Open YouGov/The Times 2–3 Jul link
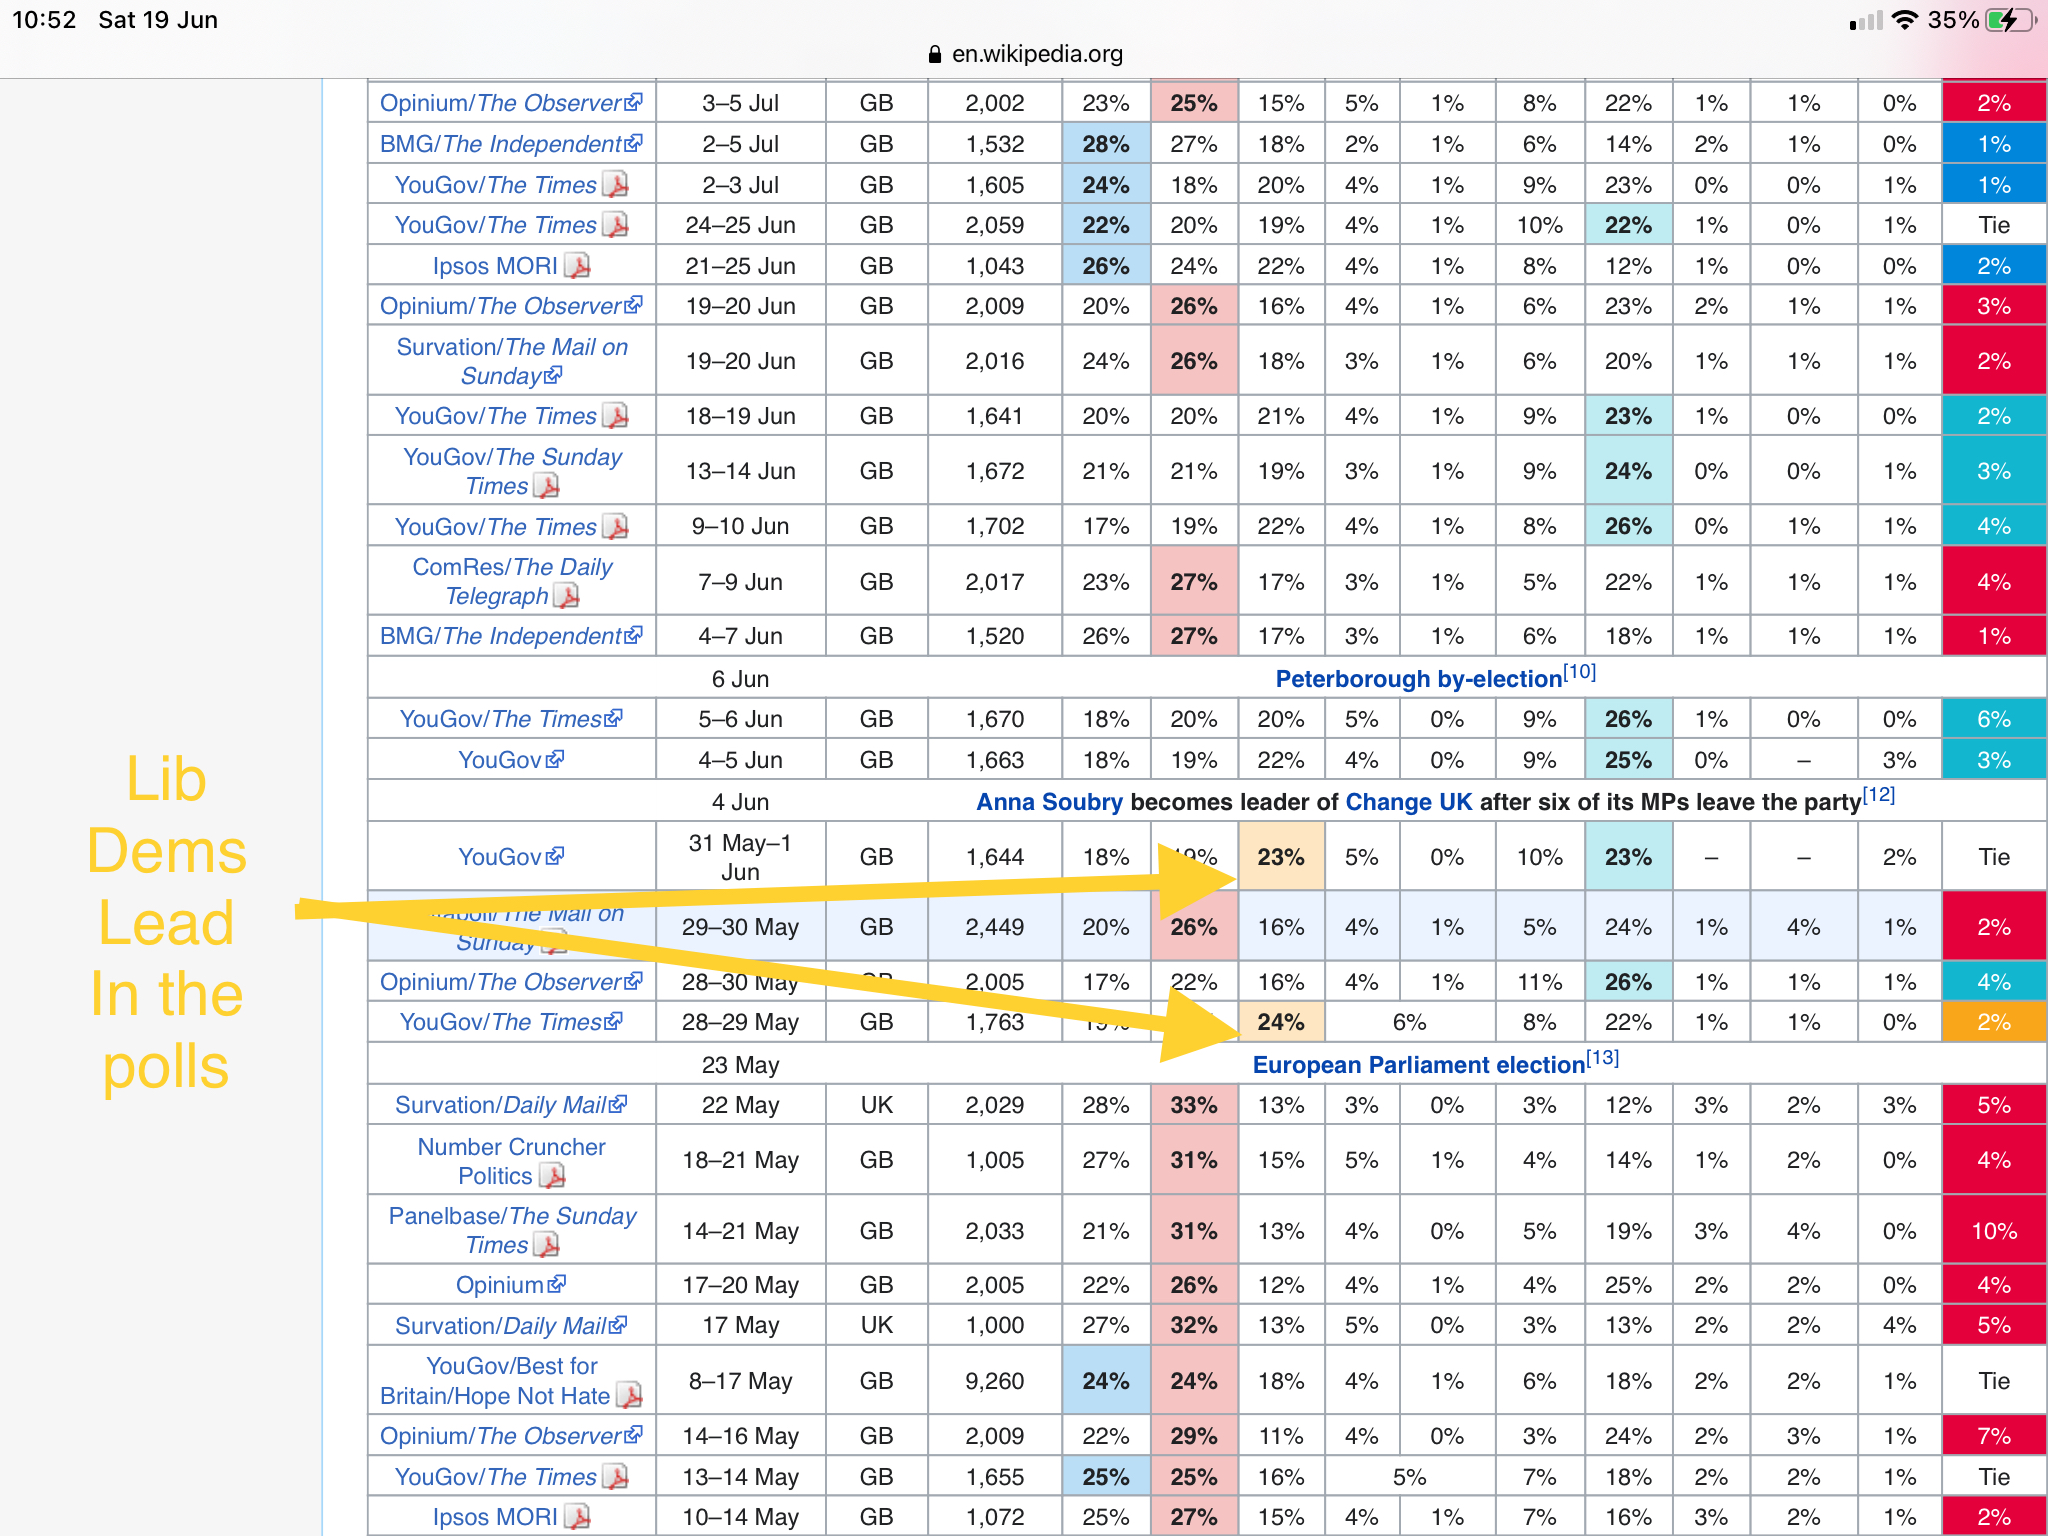 pyautogui.click(x=495, y=185)
